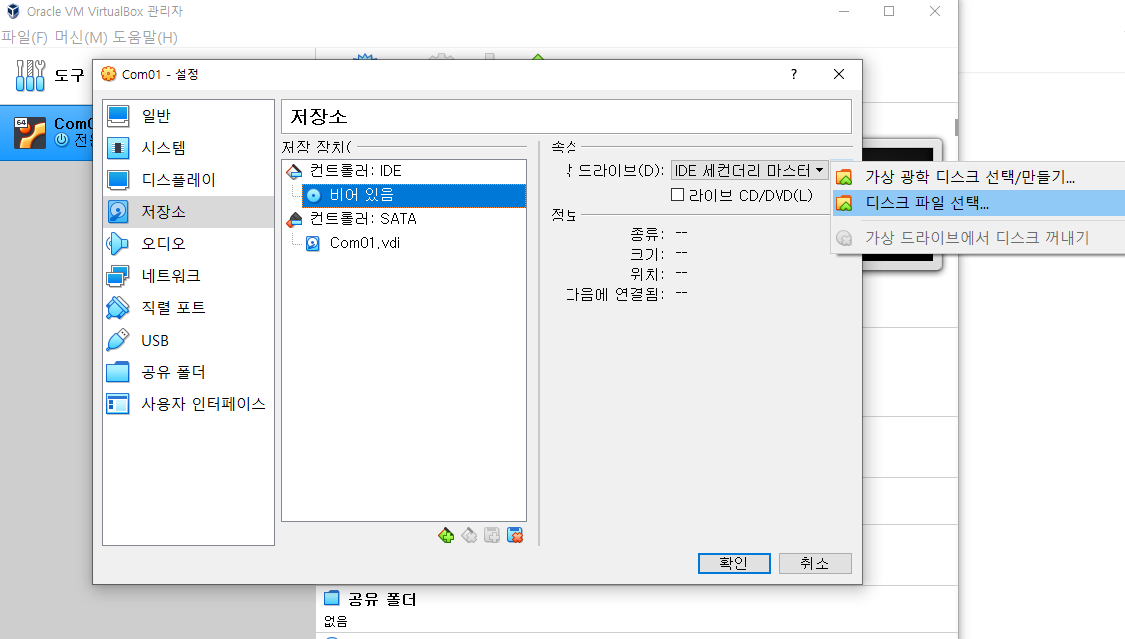Click the 디스플레이 screen icon in the sidebar
This screenshot has height=639, width=1125.
point(118,179)
